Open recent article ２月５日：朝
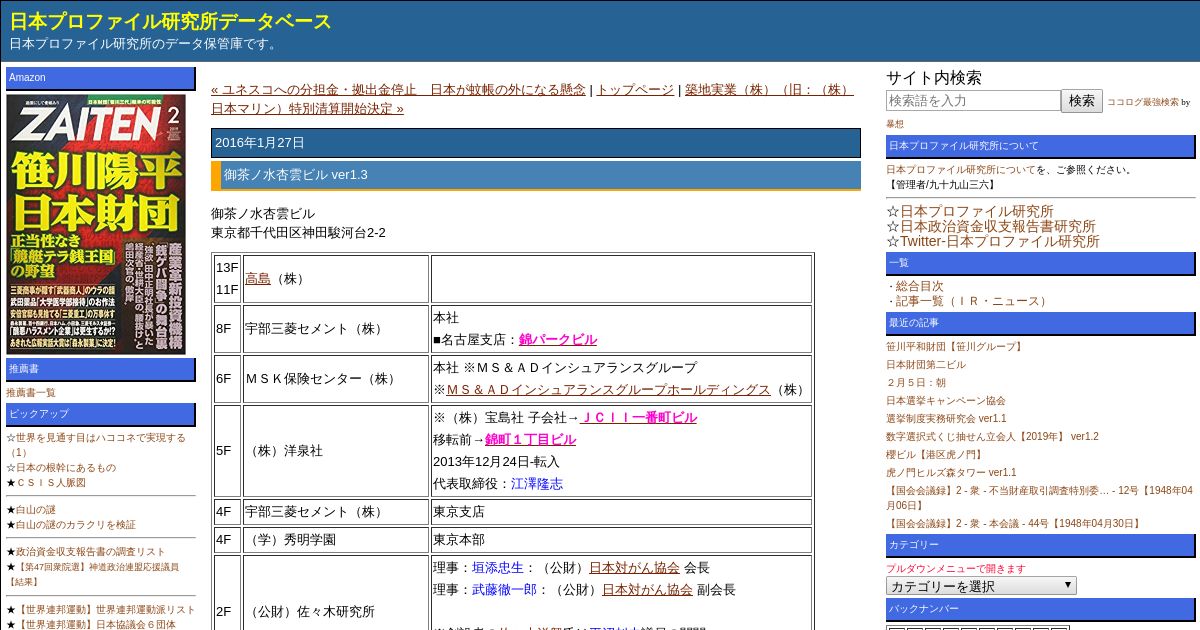The height and width of the screenshot is (630, 1200). click(x=915, y=382)
